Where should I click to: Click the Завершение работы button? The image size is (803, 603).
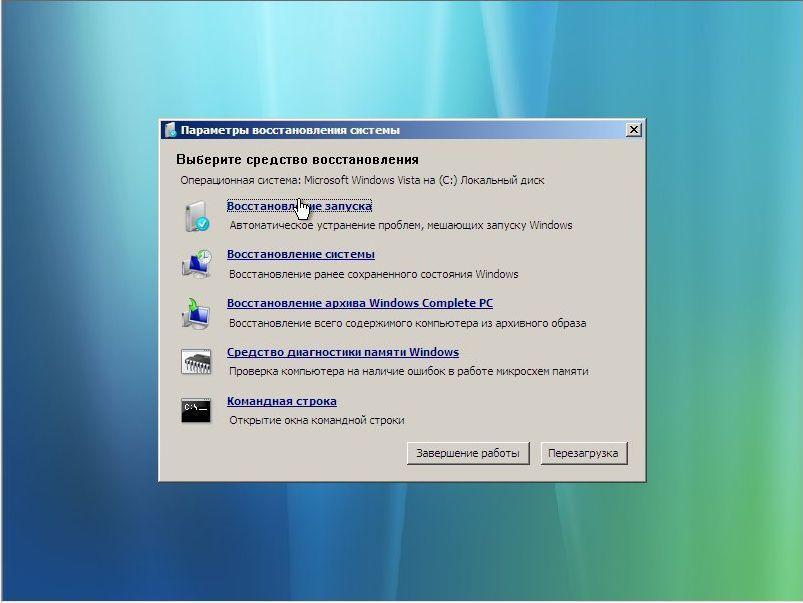pyautogui.click(x=468, y=453)
